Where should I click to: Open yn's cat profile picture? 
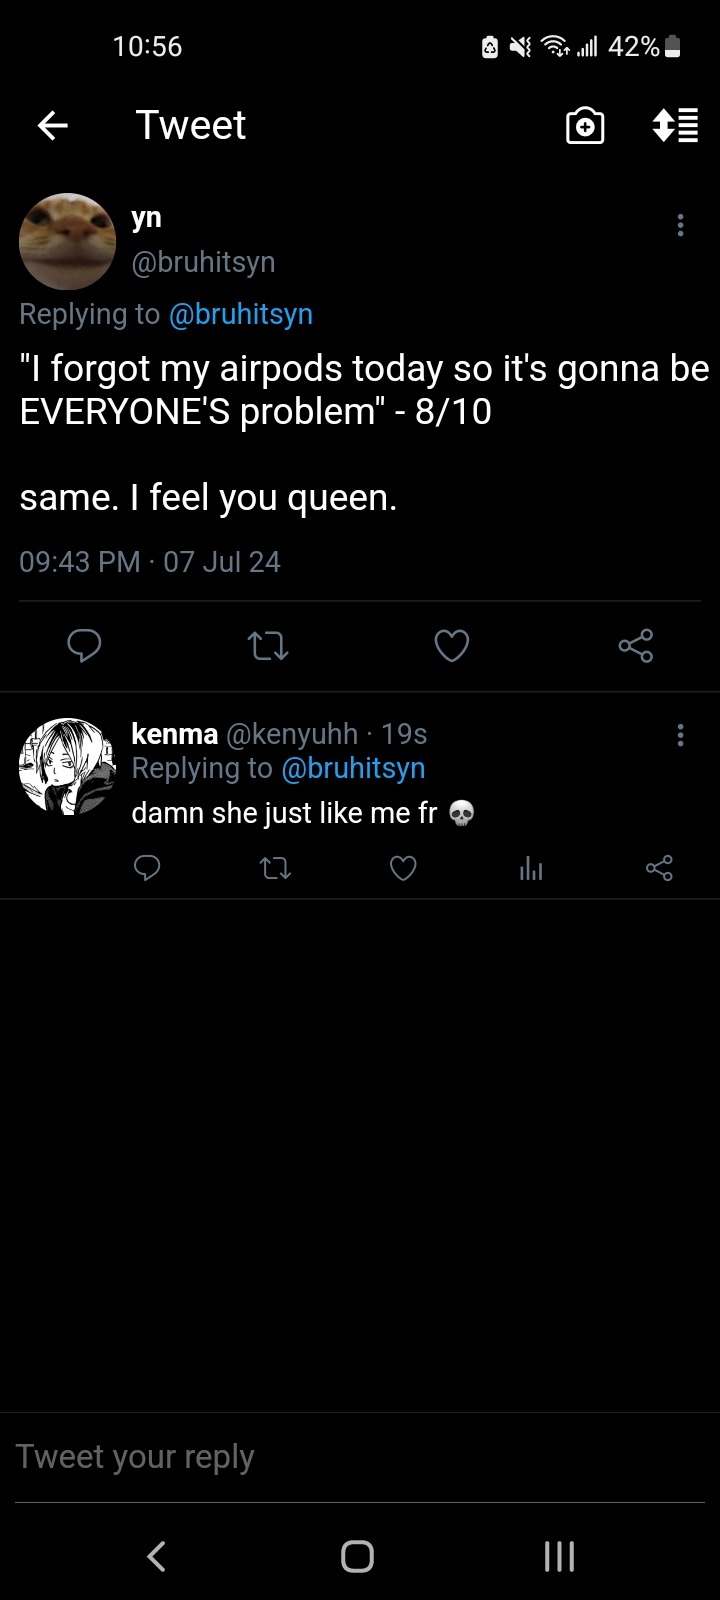pyautogui.click(x=67, y=241)
